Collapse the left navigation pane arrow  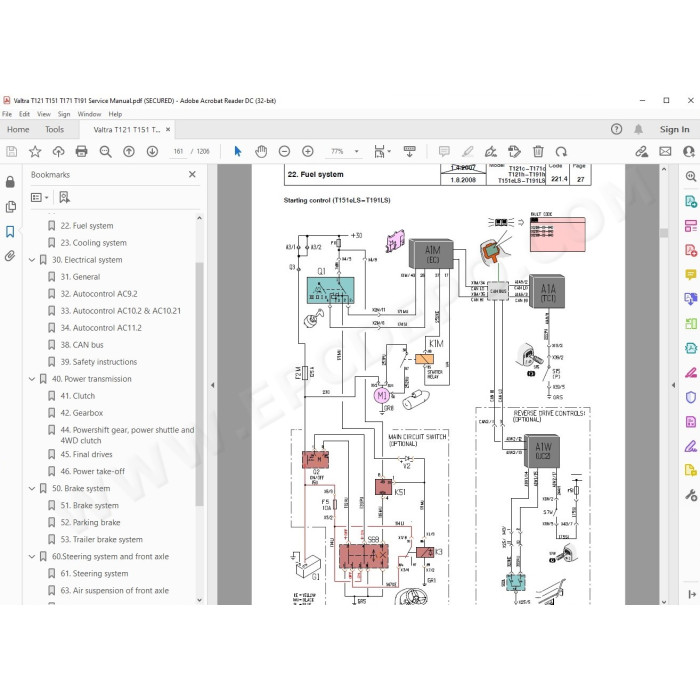click(212, 385)
